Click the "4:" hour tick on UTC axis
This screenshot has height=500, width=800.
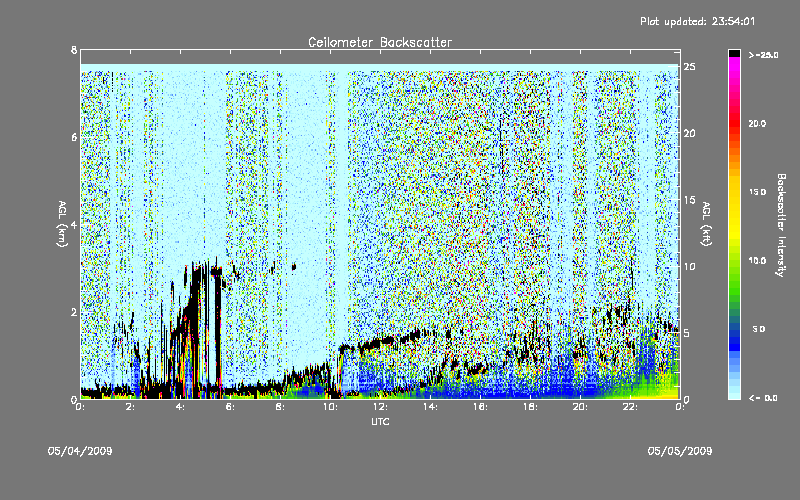pyautogui.click(x=180, y=407)
